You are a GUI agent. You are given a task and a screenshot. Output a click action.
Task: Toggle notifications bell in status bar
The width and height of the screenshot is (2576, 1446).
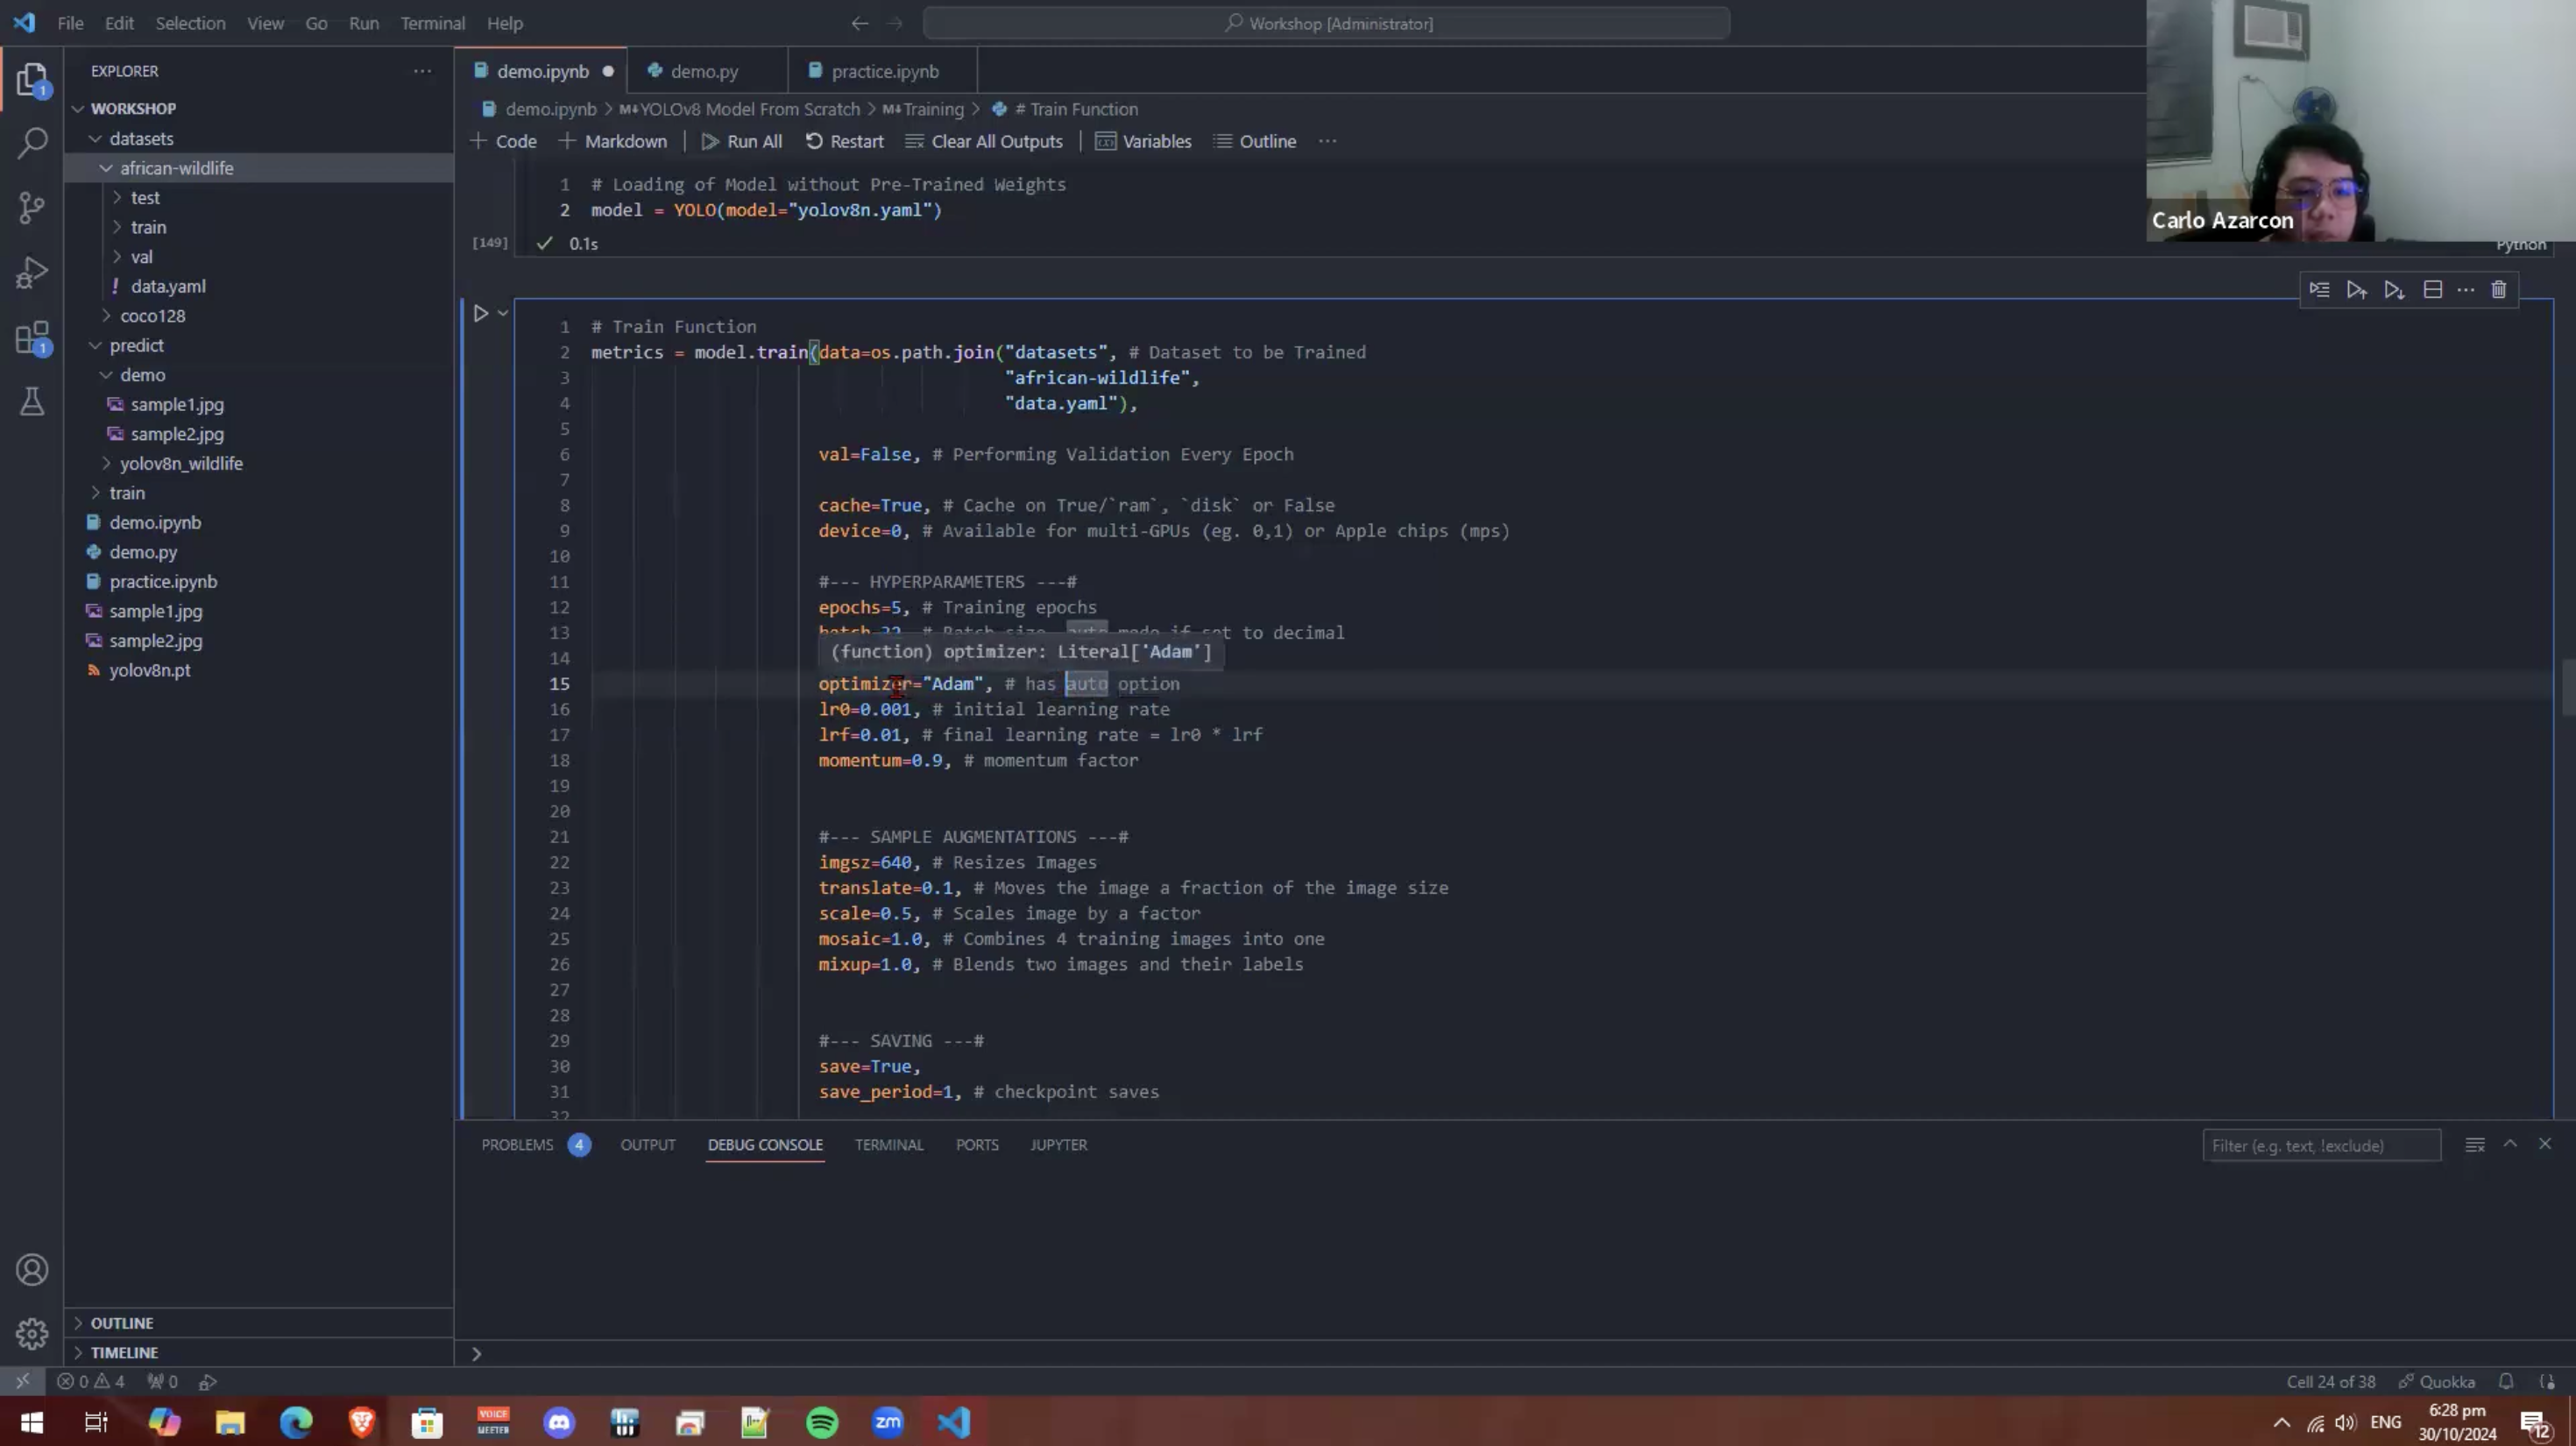tap(2506, 1382)
